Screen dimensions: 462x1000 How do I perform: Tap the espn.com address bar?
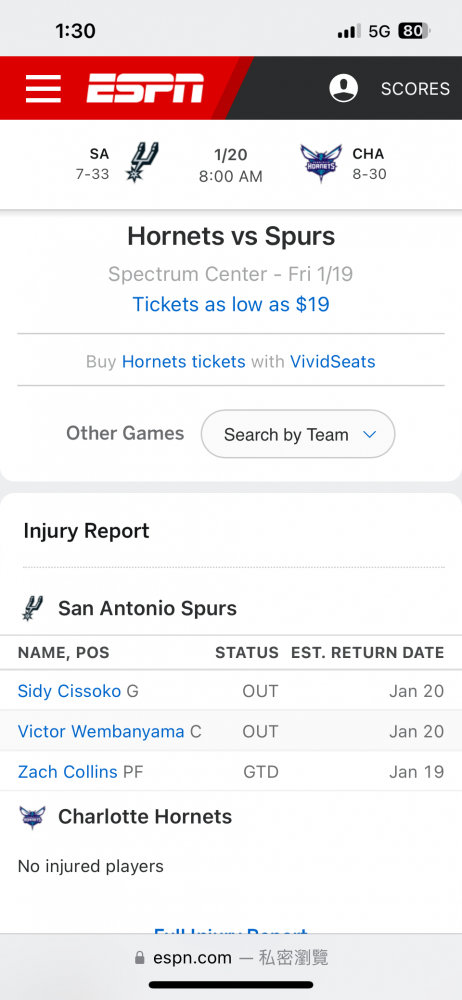(231, 958)
